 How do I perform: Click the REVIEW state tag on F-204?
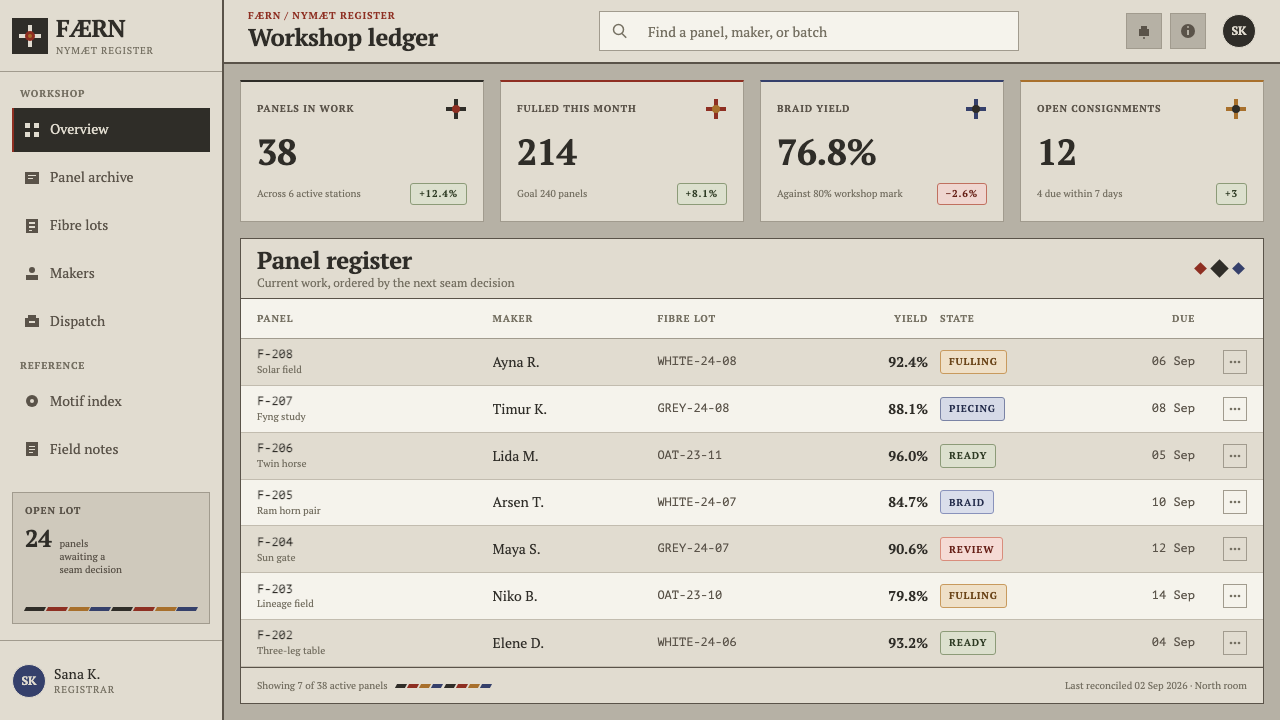971,549
